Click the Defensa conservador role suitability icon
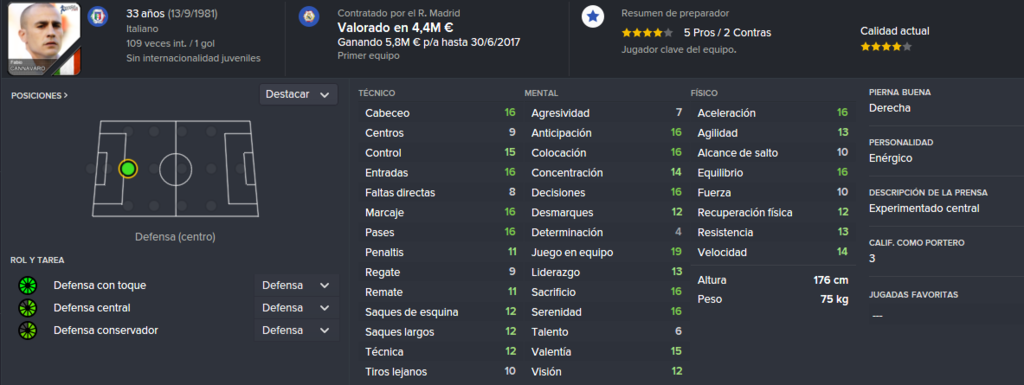Image resolution: width=1024 pixels, height=385 pixels. 27,330
